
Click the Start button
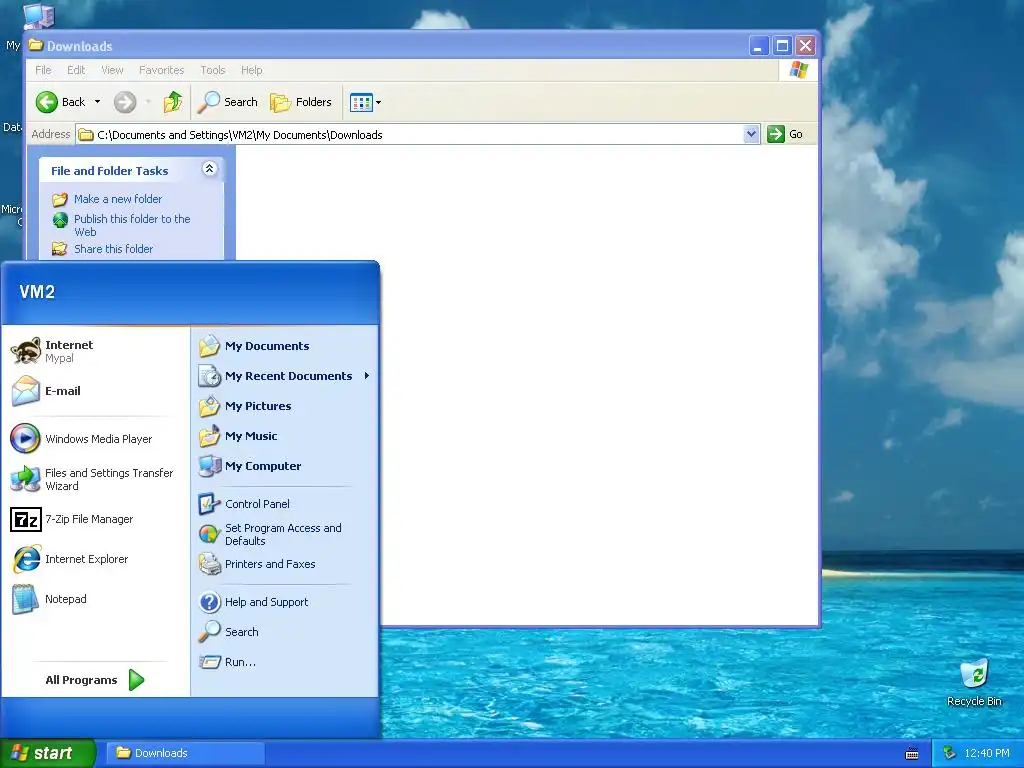(48, 753)
